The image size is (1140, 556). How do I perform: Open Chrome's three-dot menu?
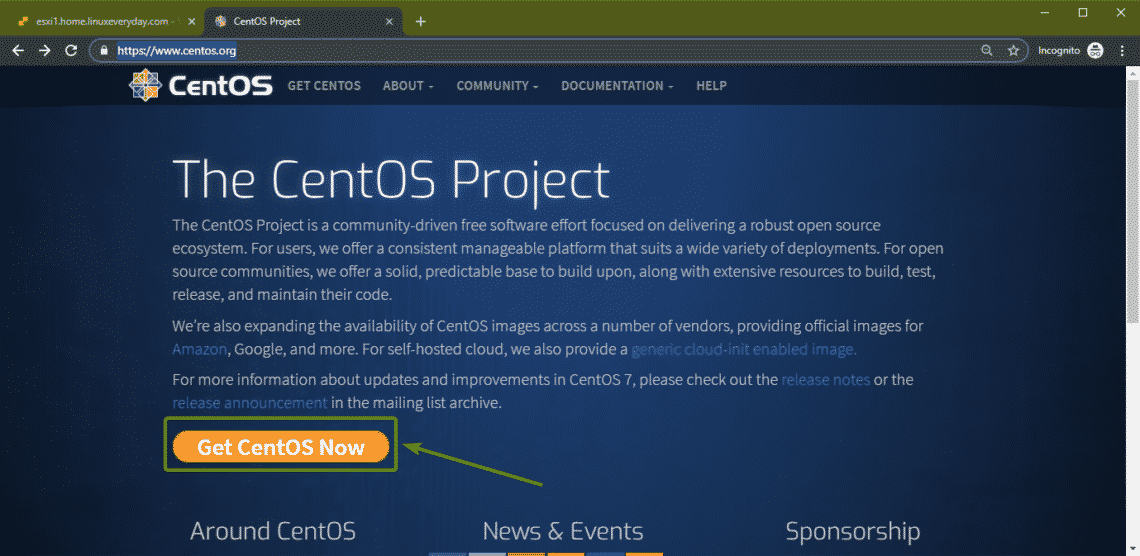point(1122,51)
